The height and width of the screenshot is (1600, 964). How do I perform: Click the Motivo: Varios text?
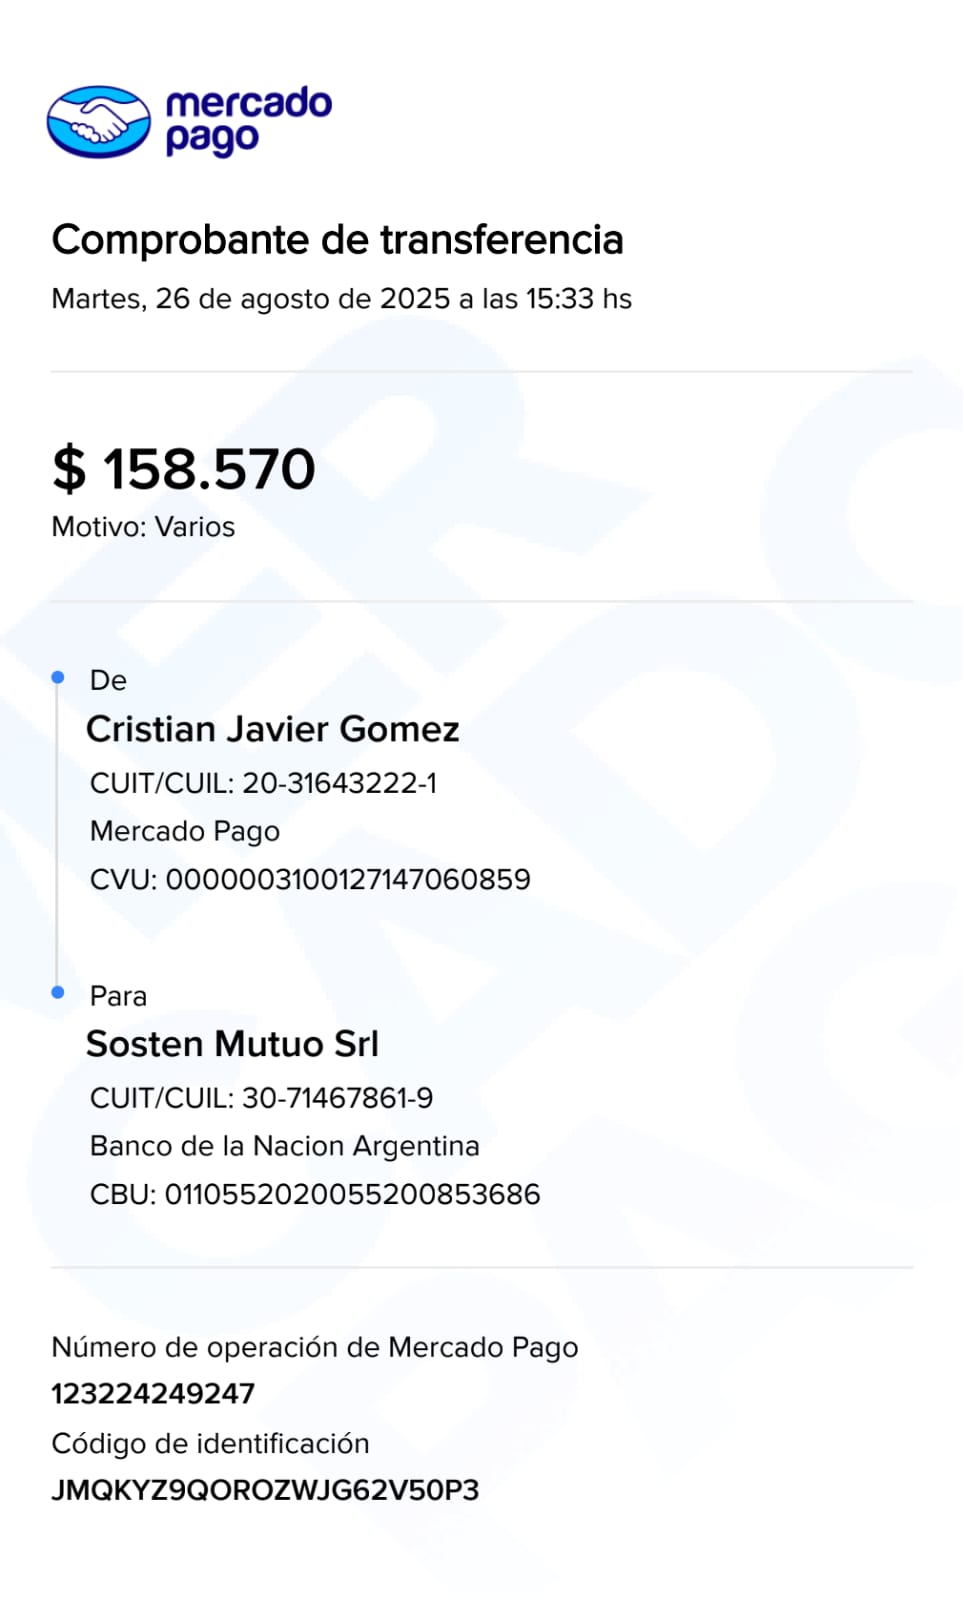143,527
